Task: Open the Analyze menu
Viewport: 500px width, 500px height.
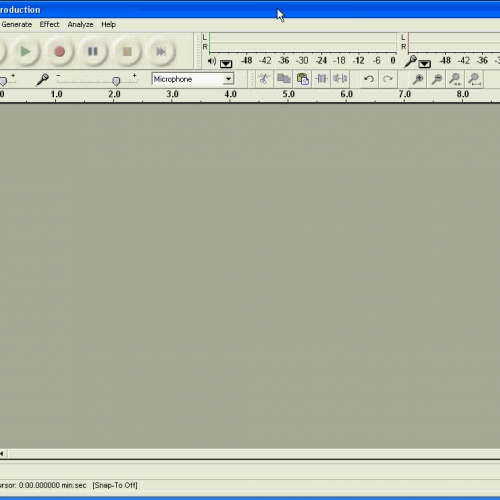Action: [x=80, y=24]
